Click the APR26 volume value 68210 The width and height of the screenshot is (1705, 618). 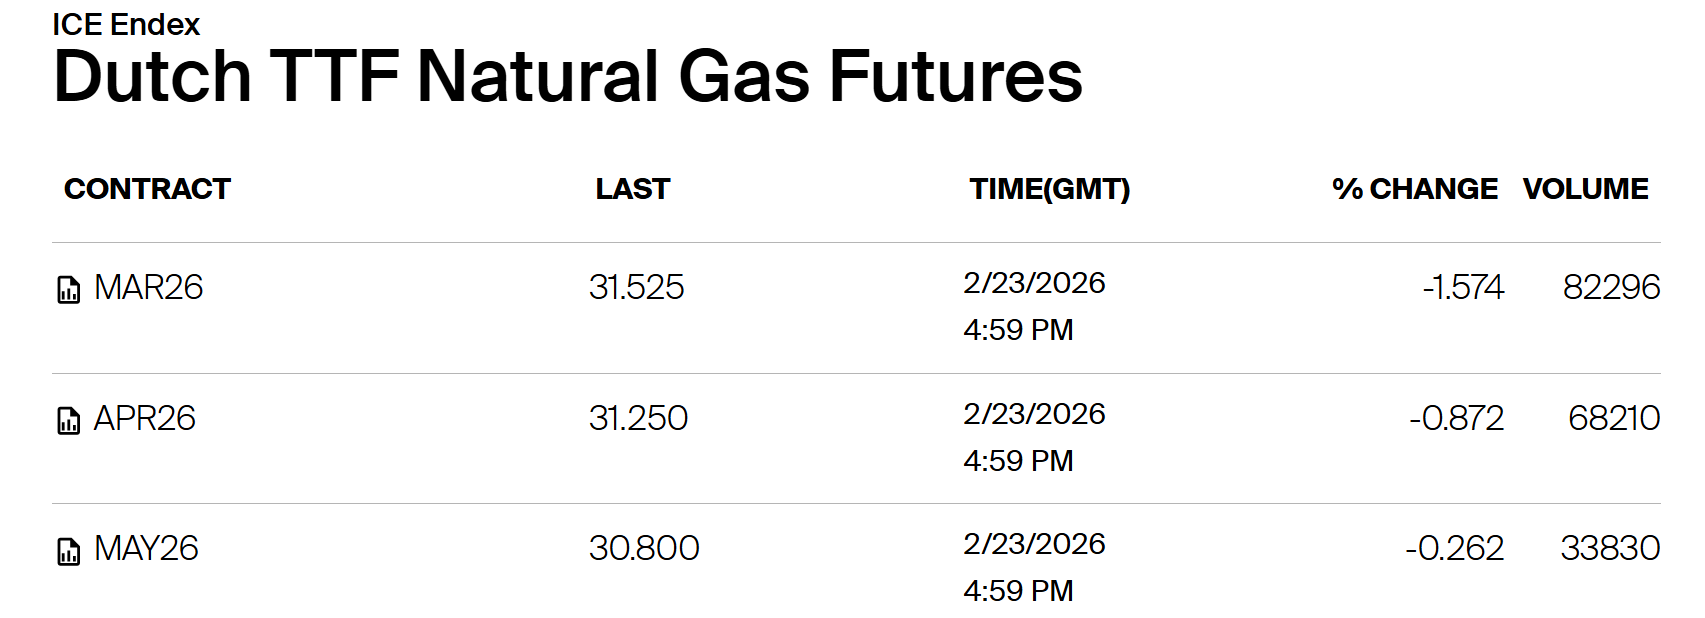click(1613, 418)
